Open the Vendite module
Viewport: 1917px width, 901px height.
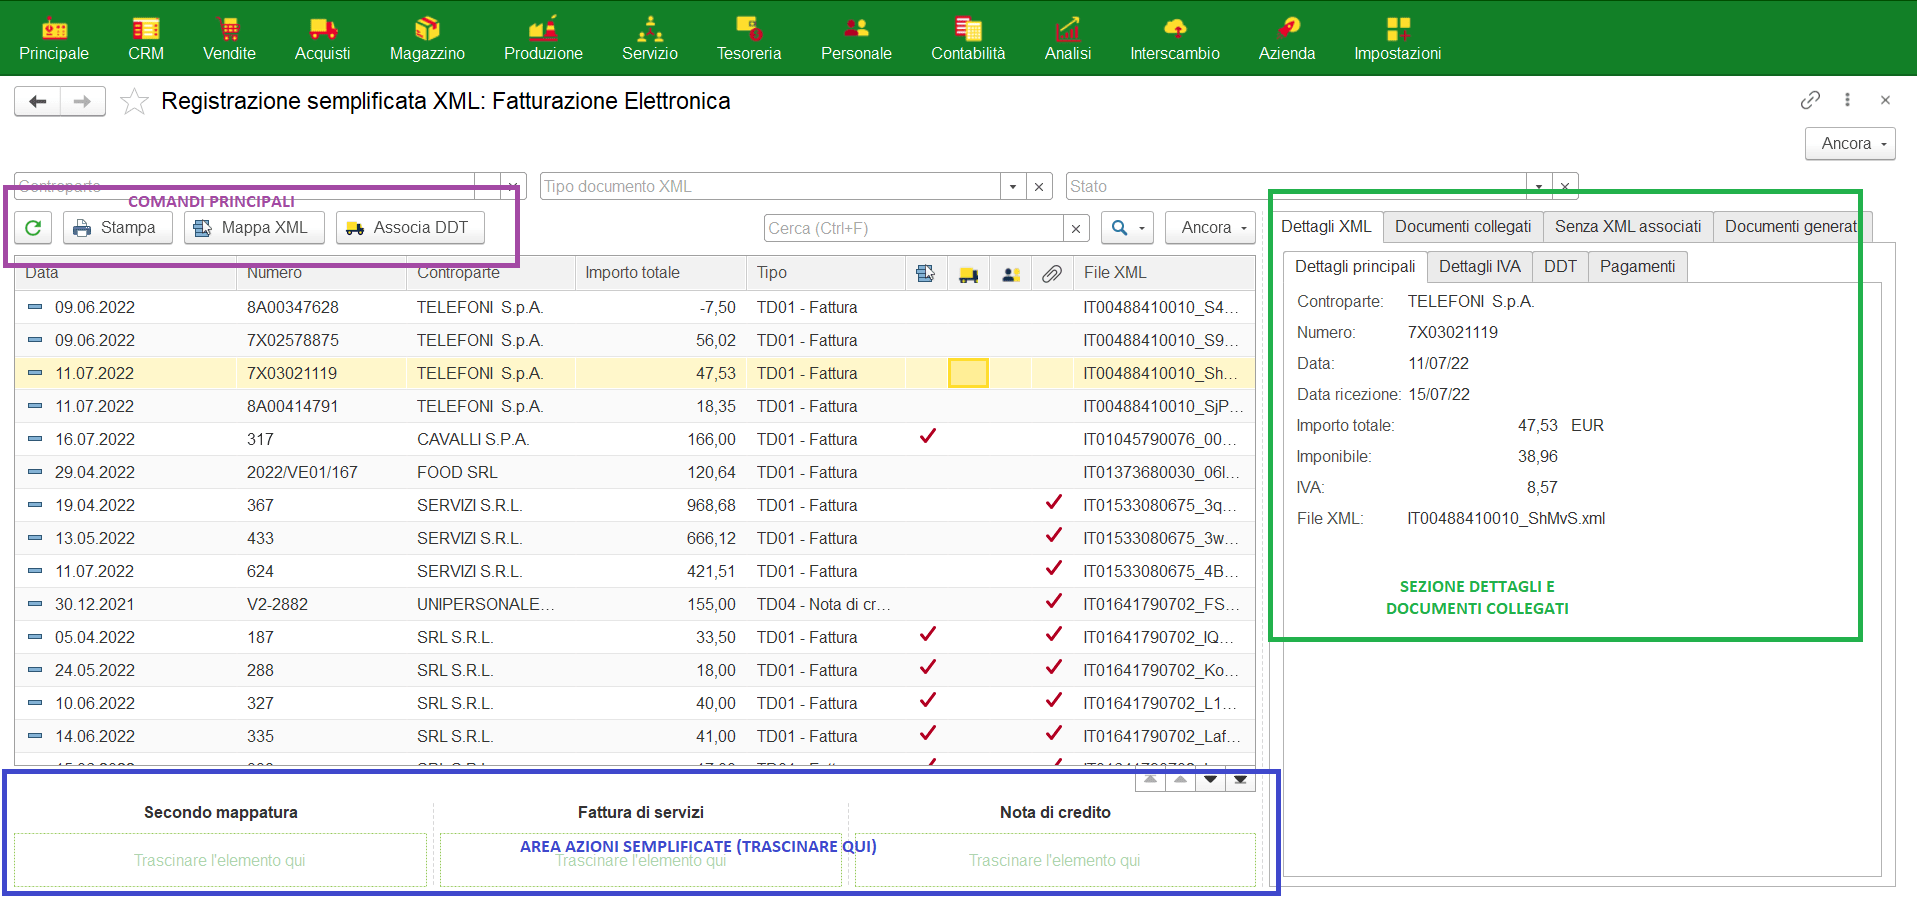click(229, 39)
